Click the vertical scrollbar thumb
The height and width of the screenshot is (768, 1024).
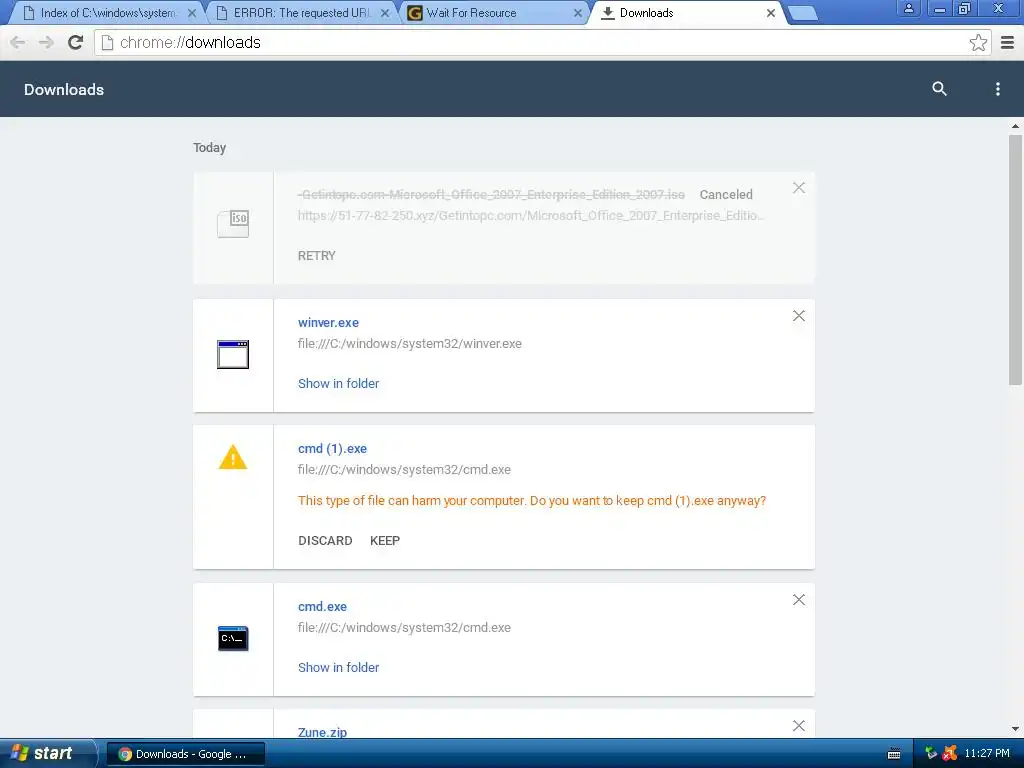coord(1015,260)
